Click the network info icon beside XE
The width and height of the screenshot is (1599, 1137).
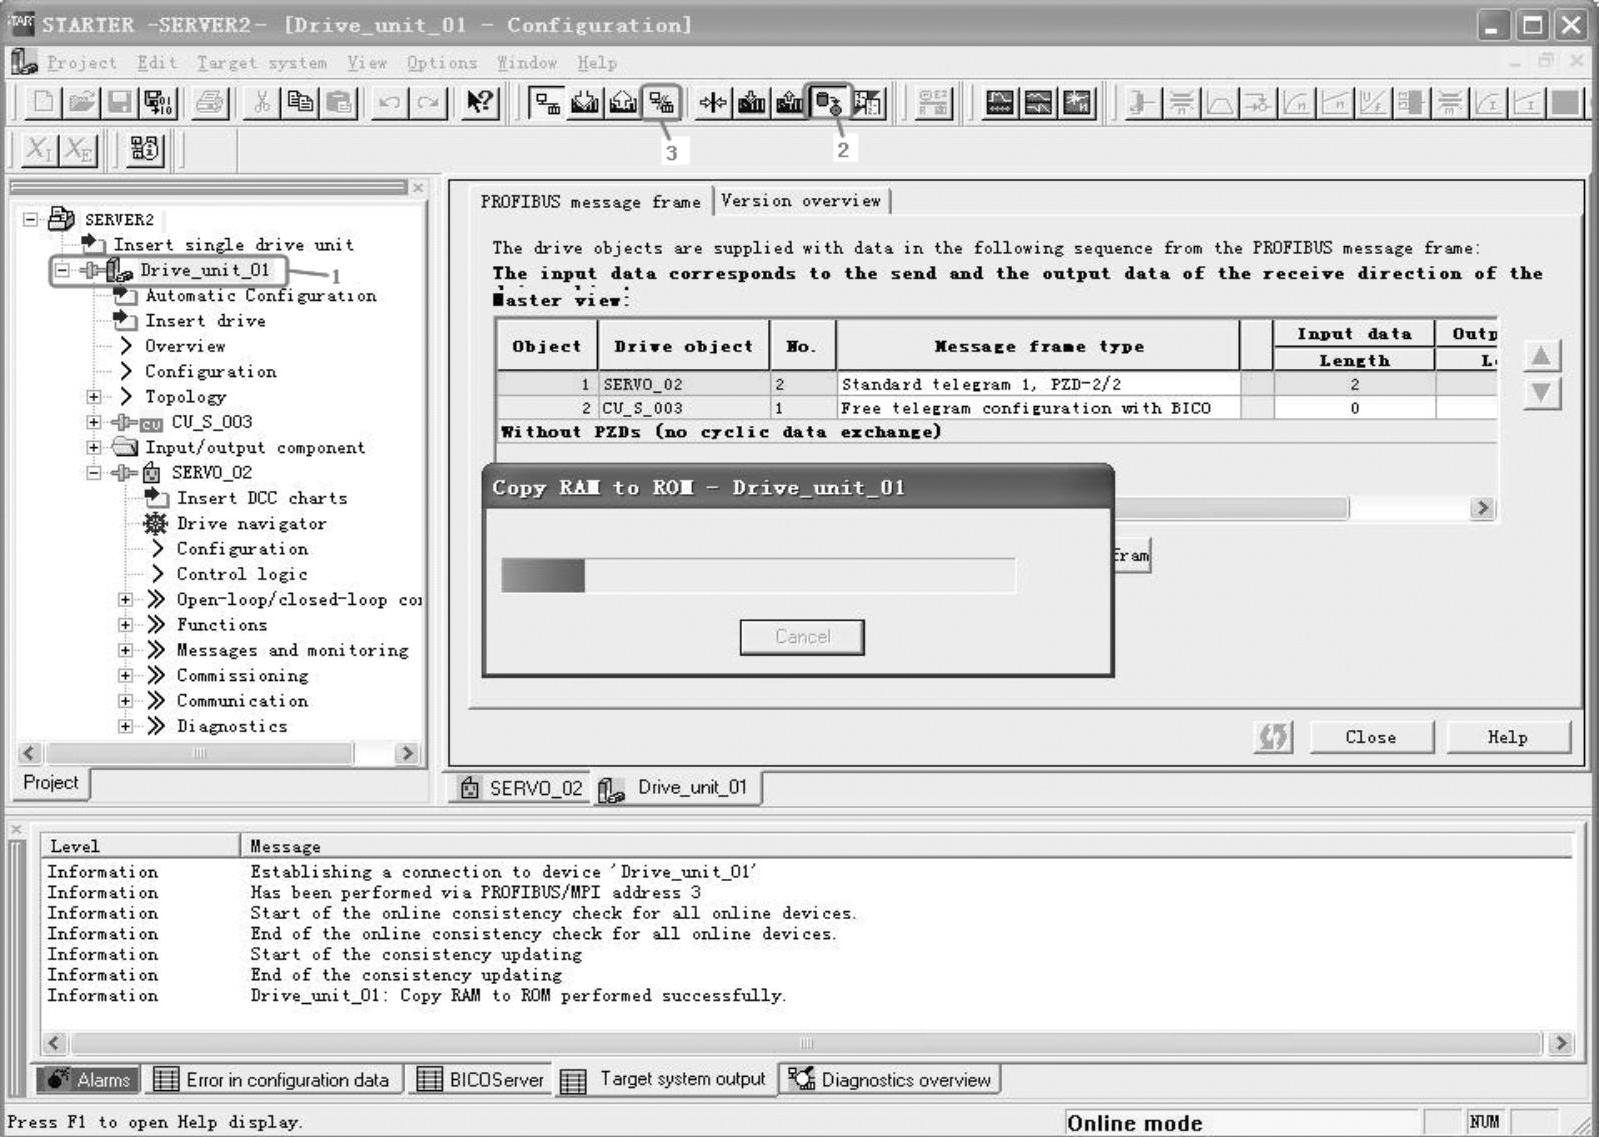click(x=144, y=150)
